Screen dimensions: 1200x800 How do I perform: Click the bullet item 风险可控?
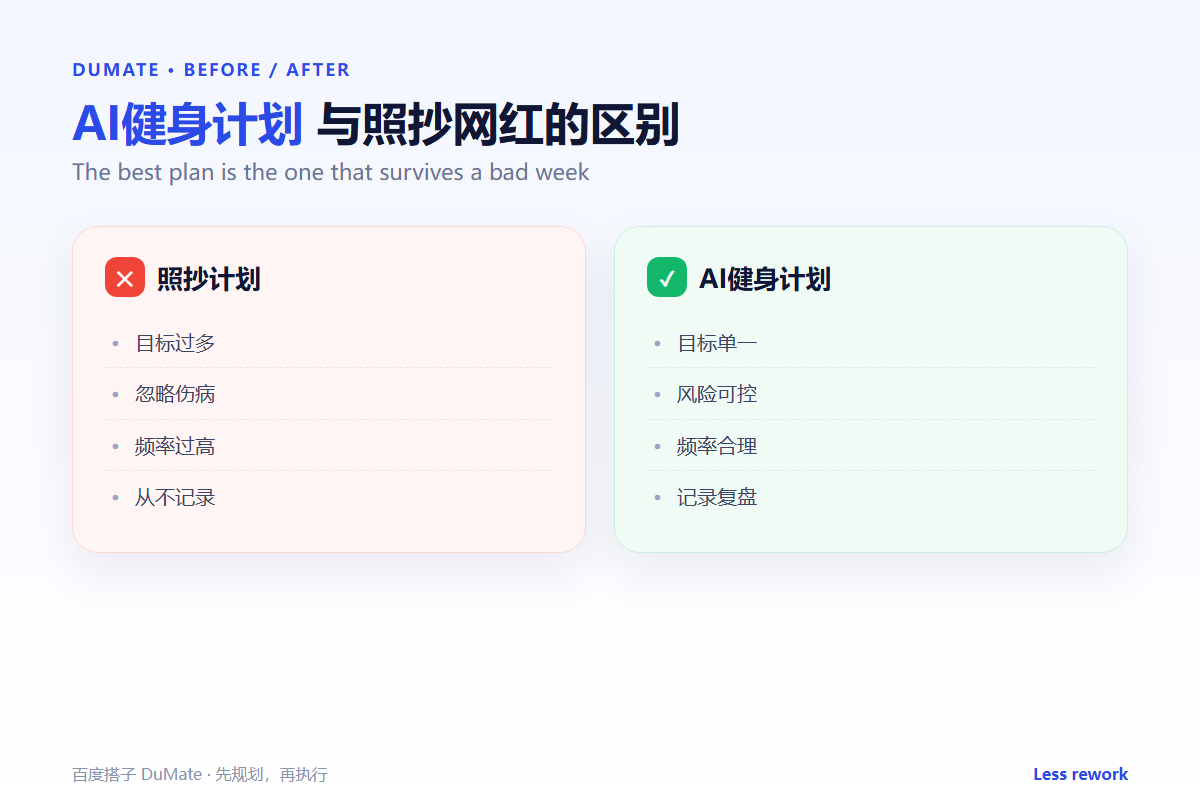(717, 394)
